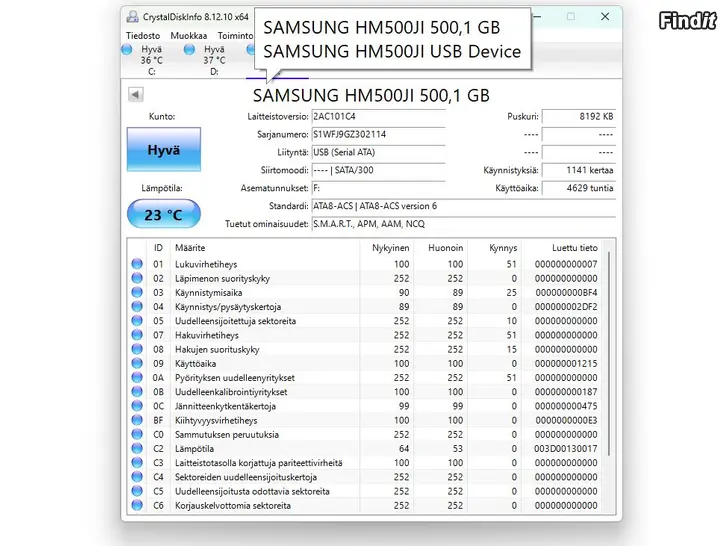Click status orb for 0B Uudelleenkalibrointiyritykset
Viewport: 728px width, 546px height.
tap(137, 392)
